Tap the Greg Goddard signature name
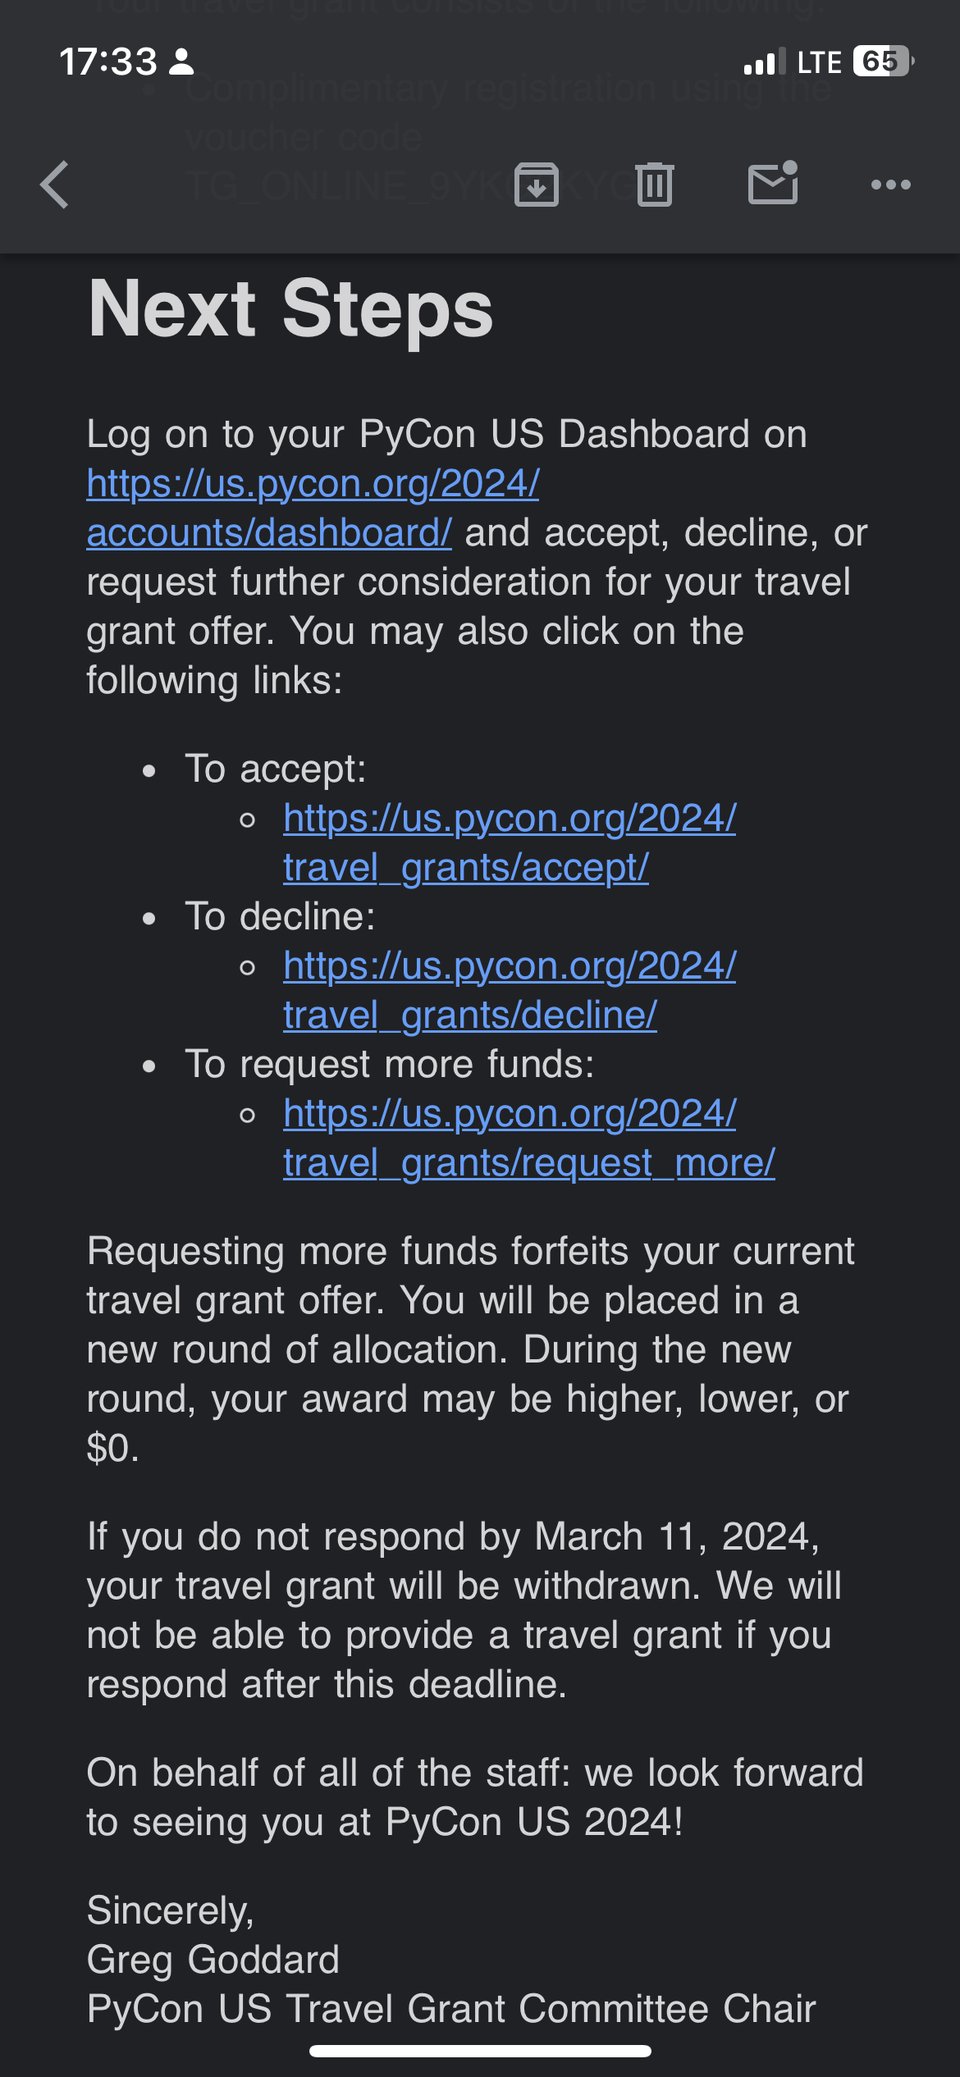960x2077 pixels. [x=213, y=1960]
